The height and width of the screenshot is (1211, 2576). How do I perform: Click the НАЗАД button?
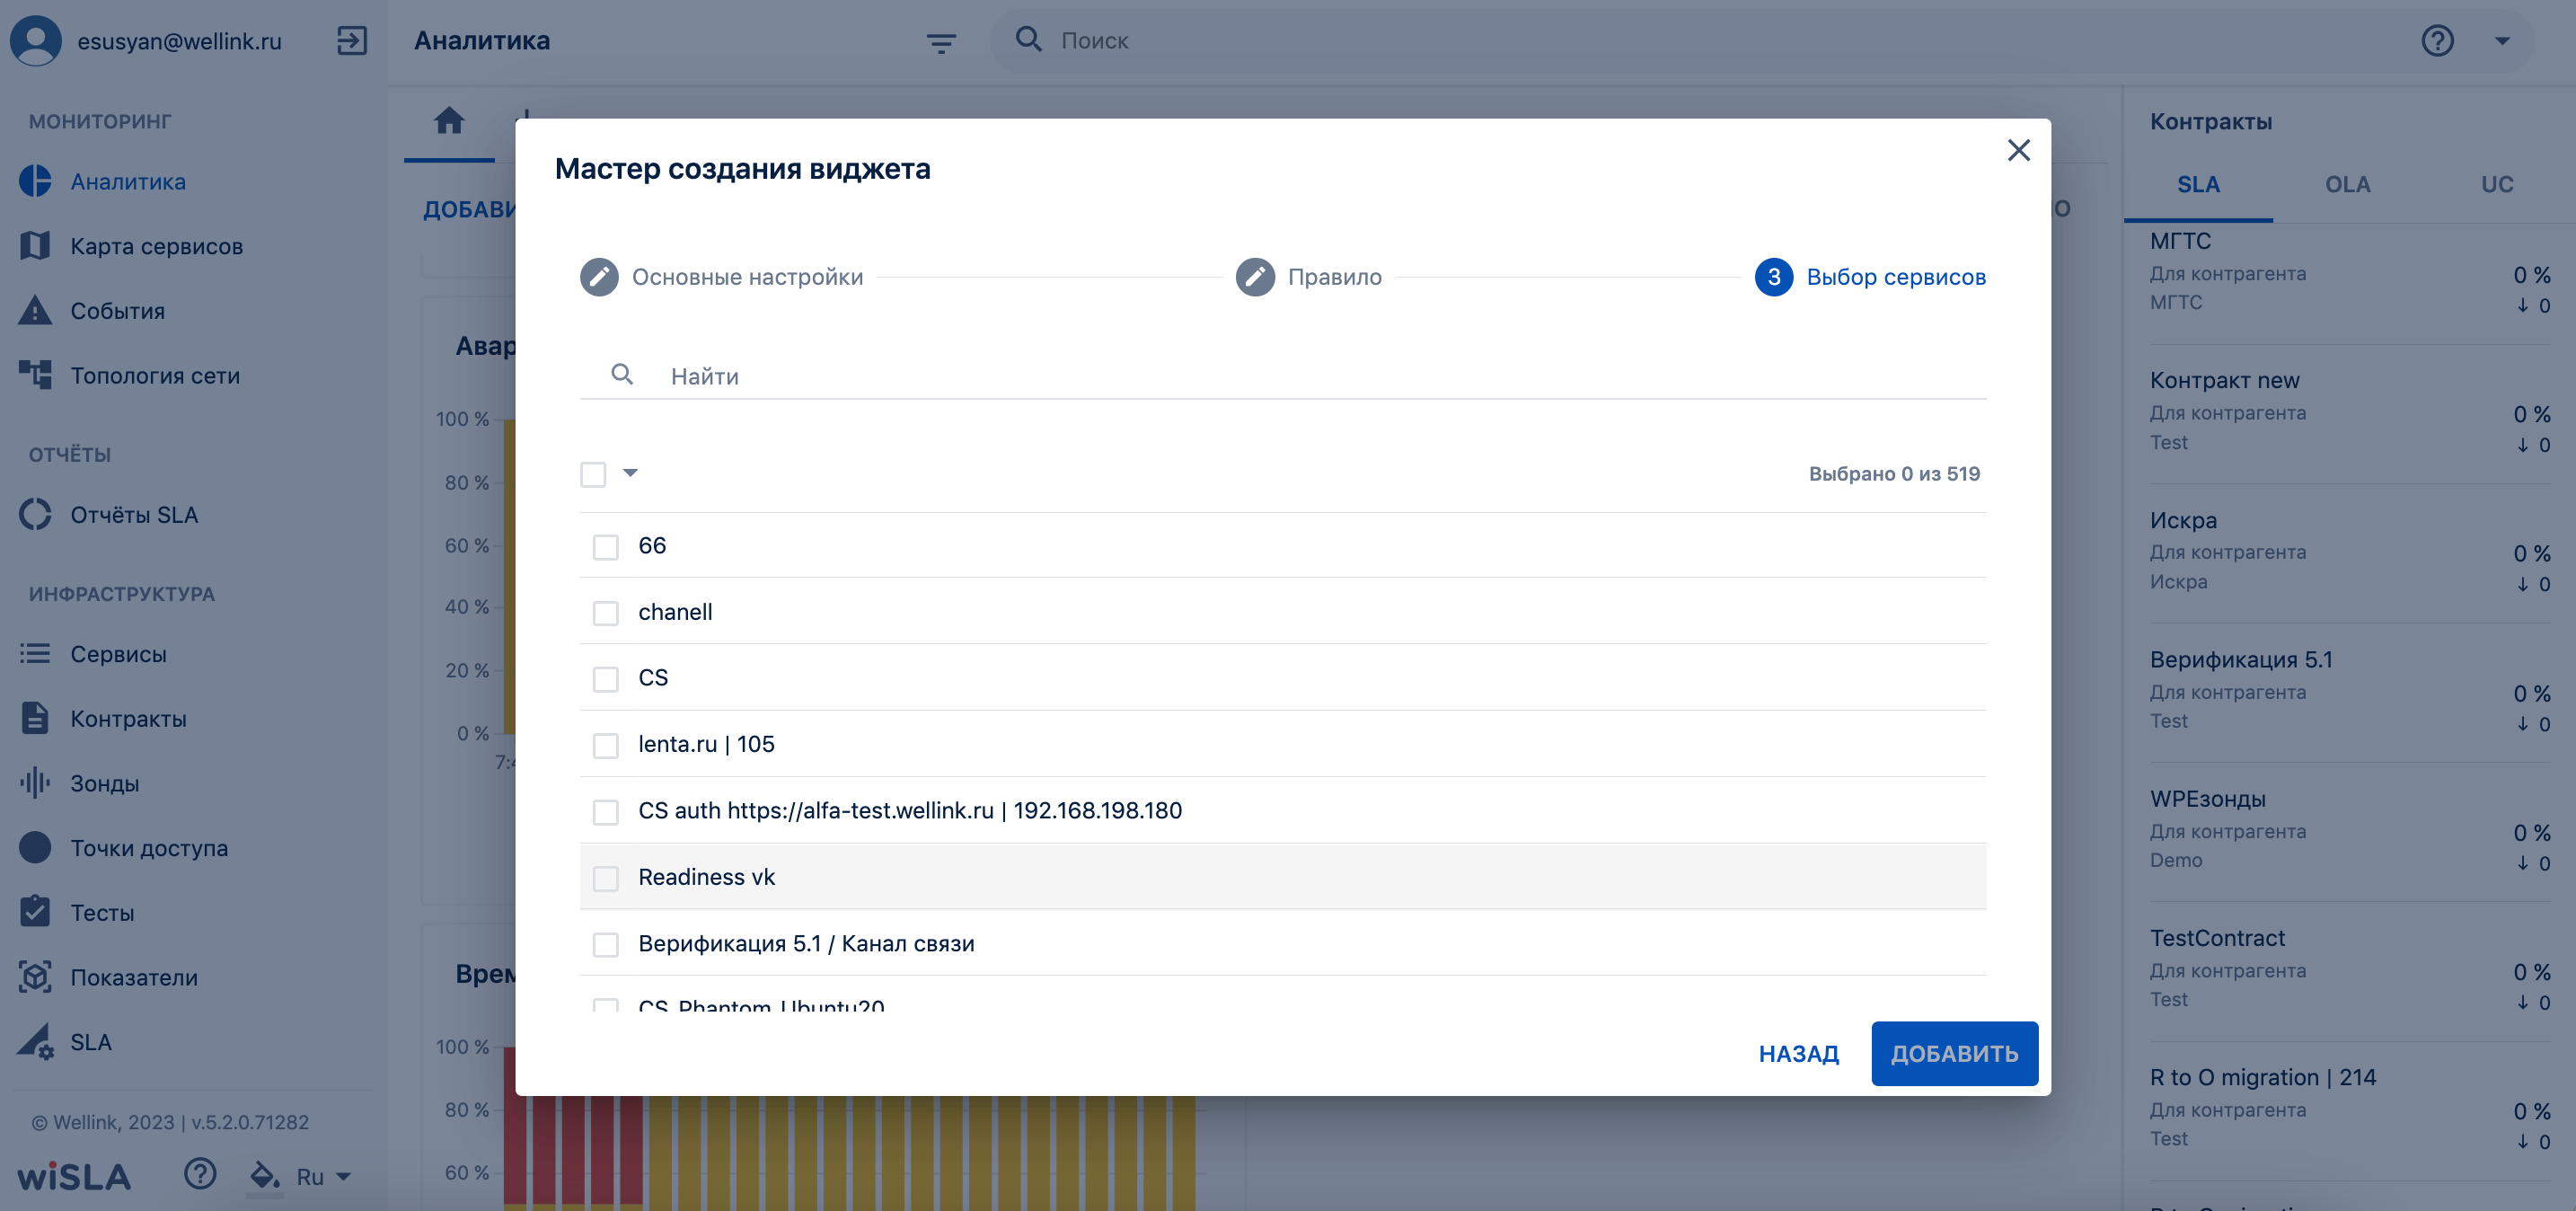(x=1798, y=1053)
